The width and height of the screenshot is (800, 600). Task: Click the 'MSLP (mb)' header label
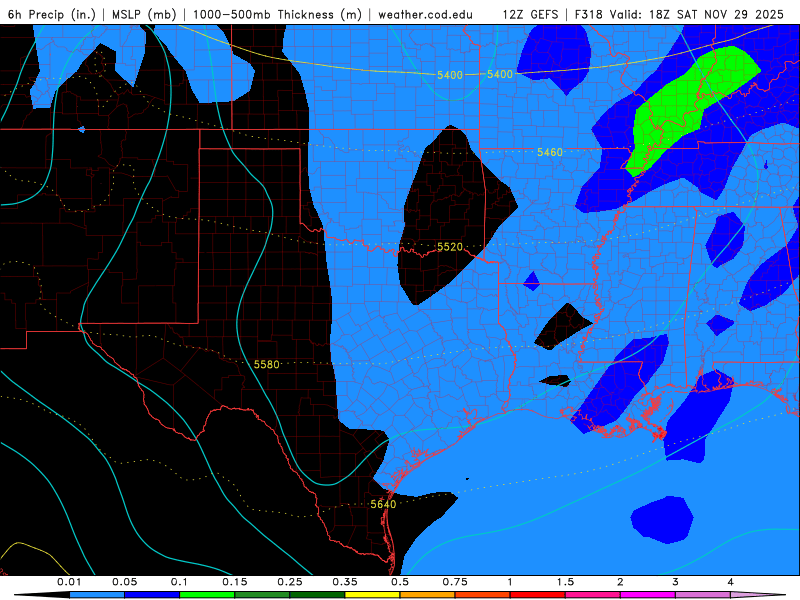(143, 14)
